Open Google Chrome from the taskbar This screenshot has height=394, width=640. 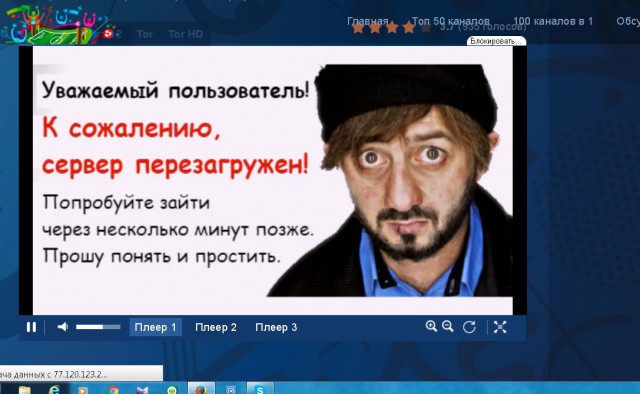pos(113,390)
